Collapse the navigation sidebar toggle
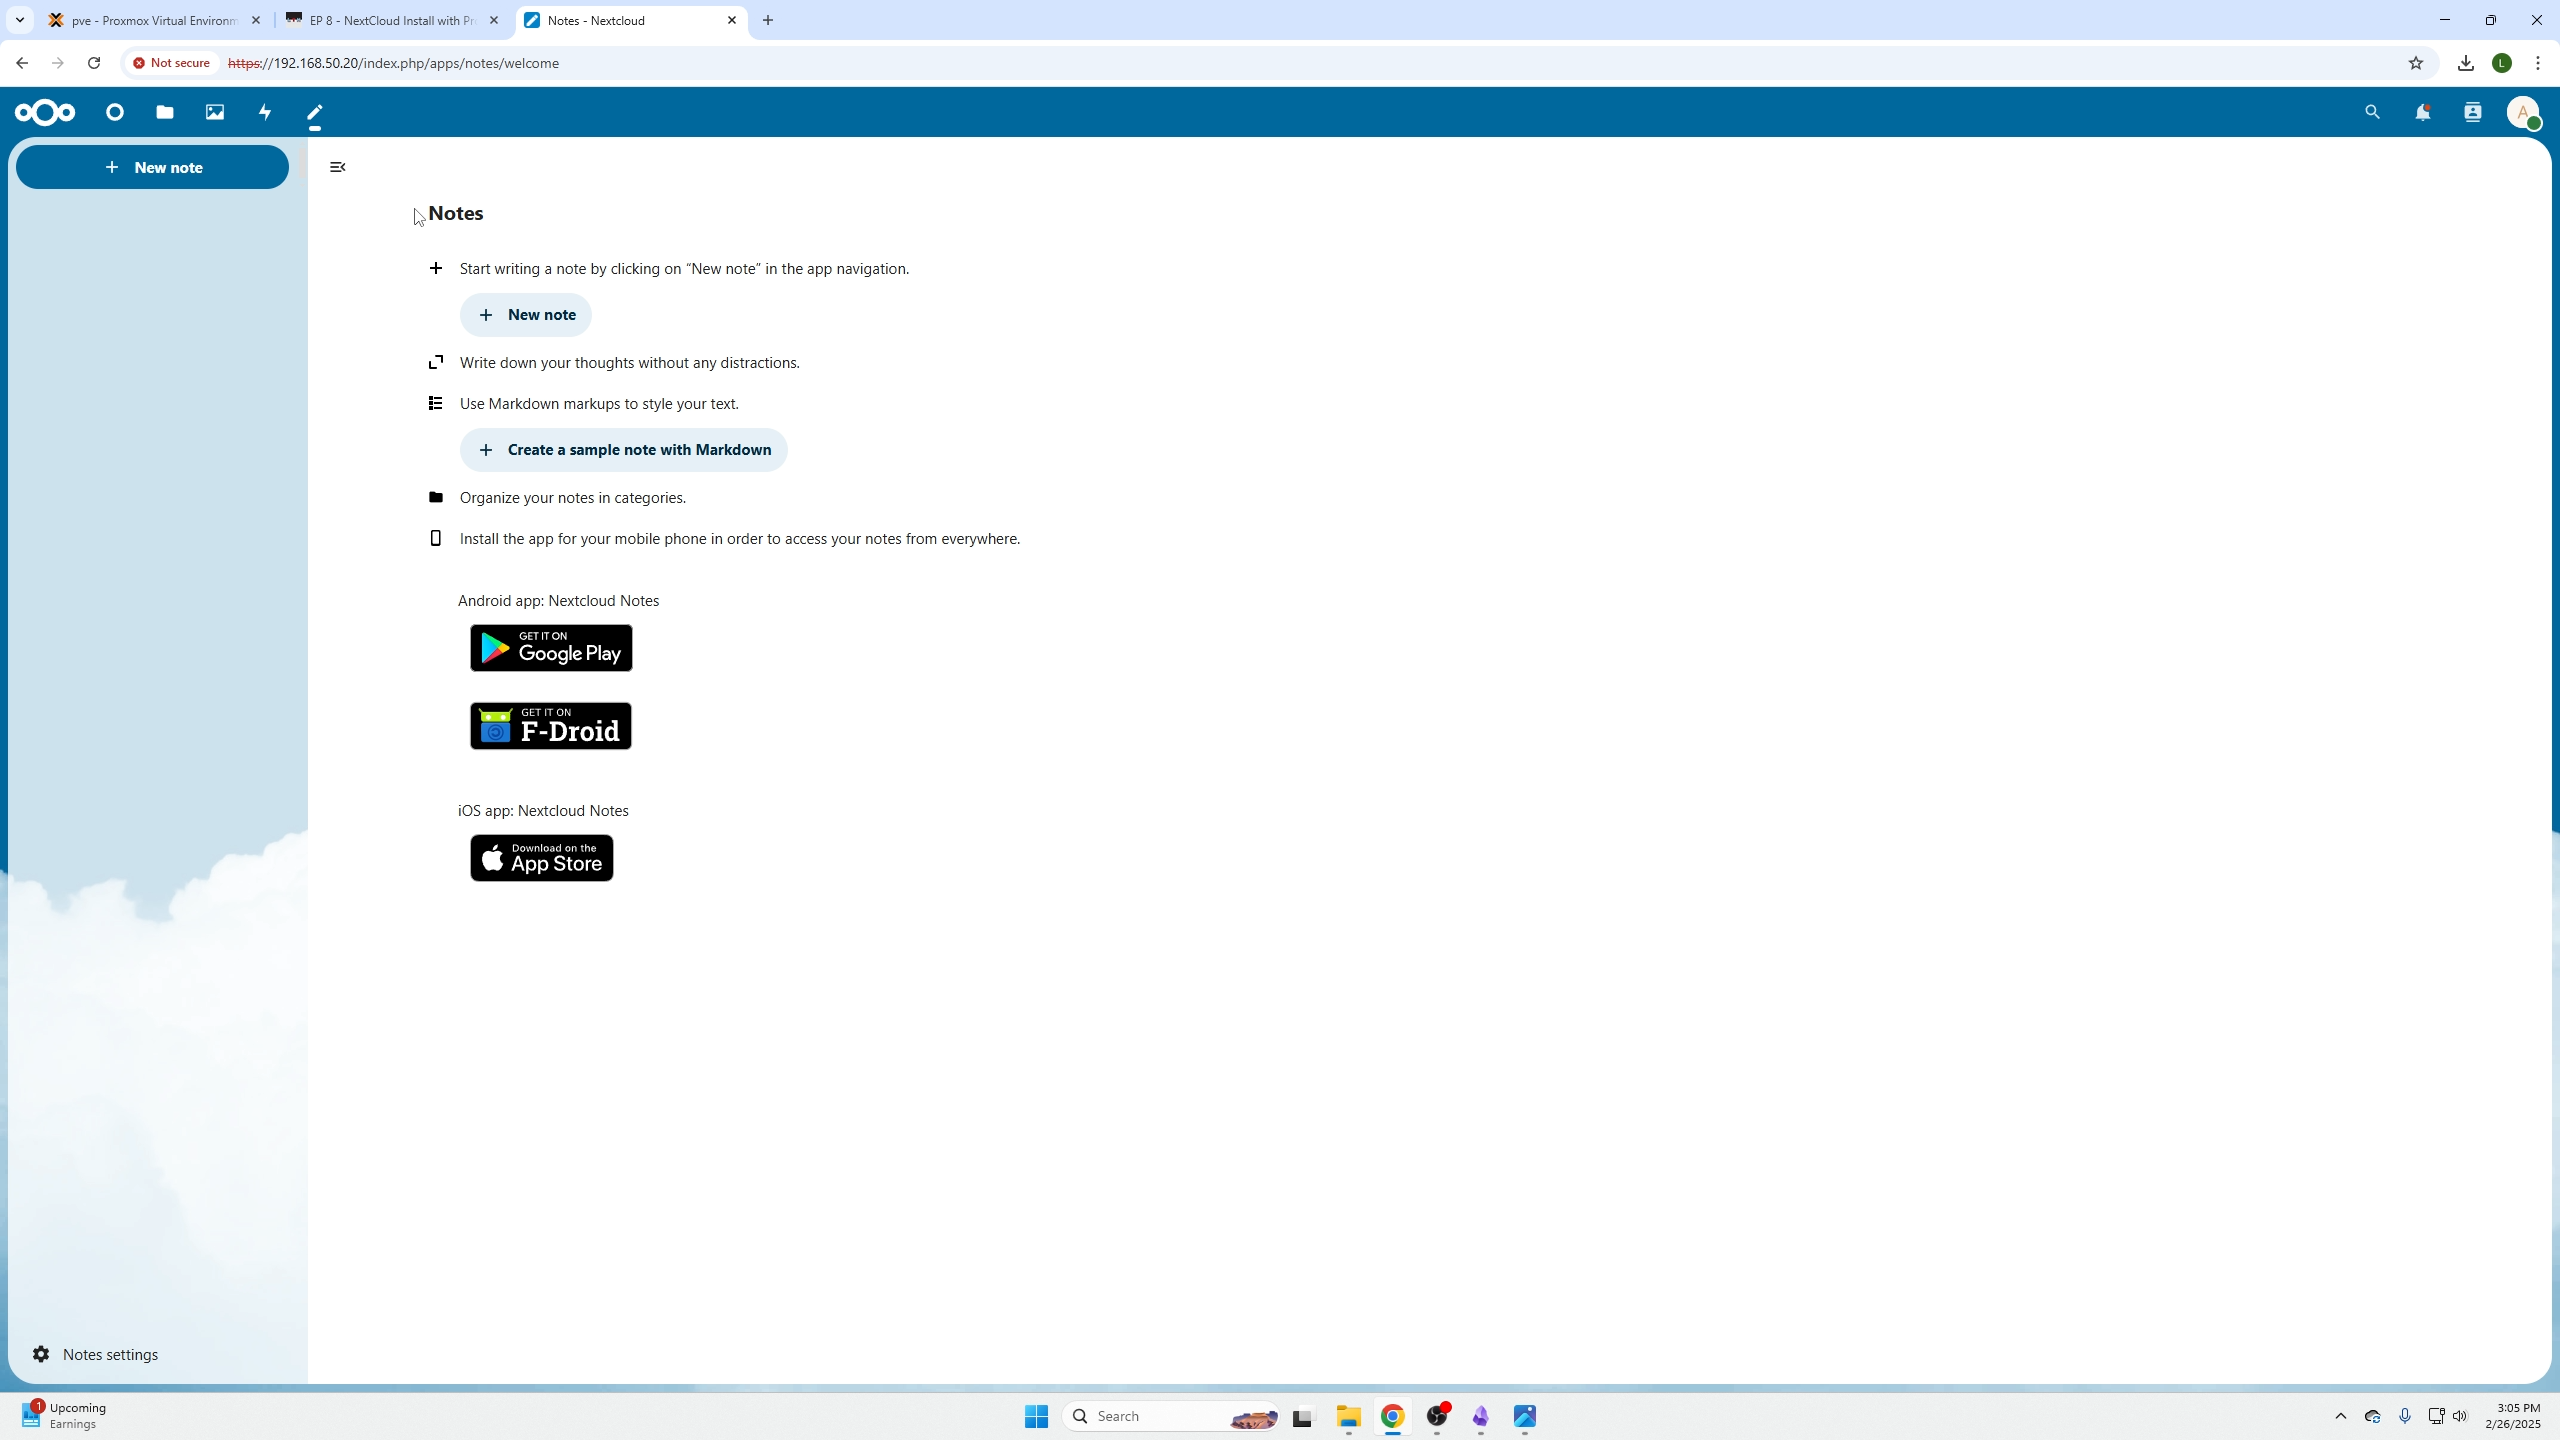This screenshot has height=1440, width=2560. pyautogui.click(x=338, y=167)
